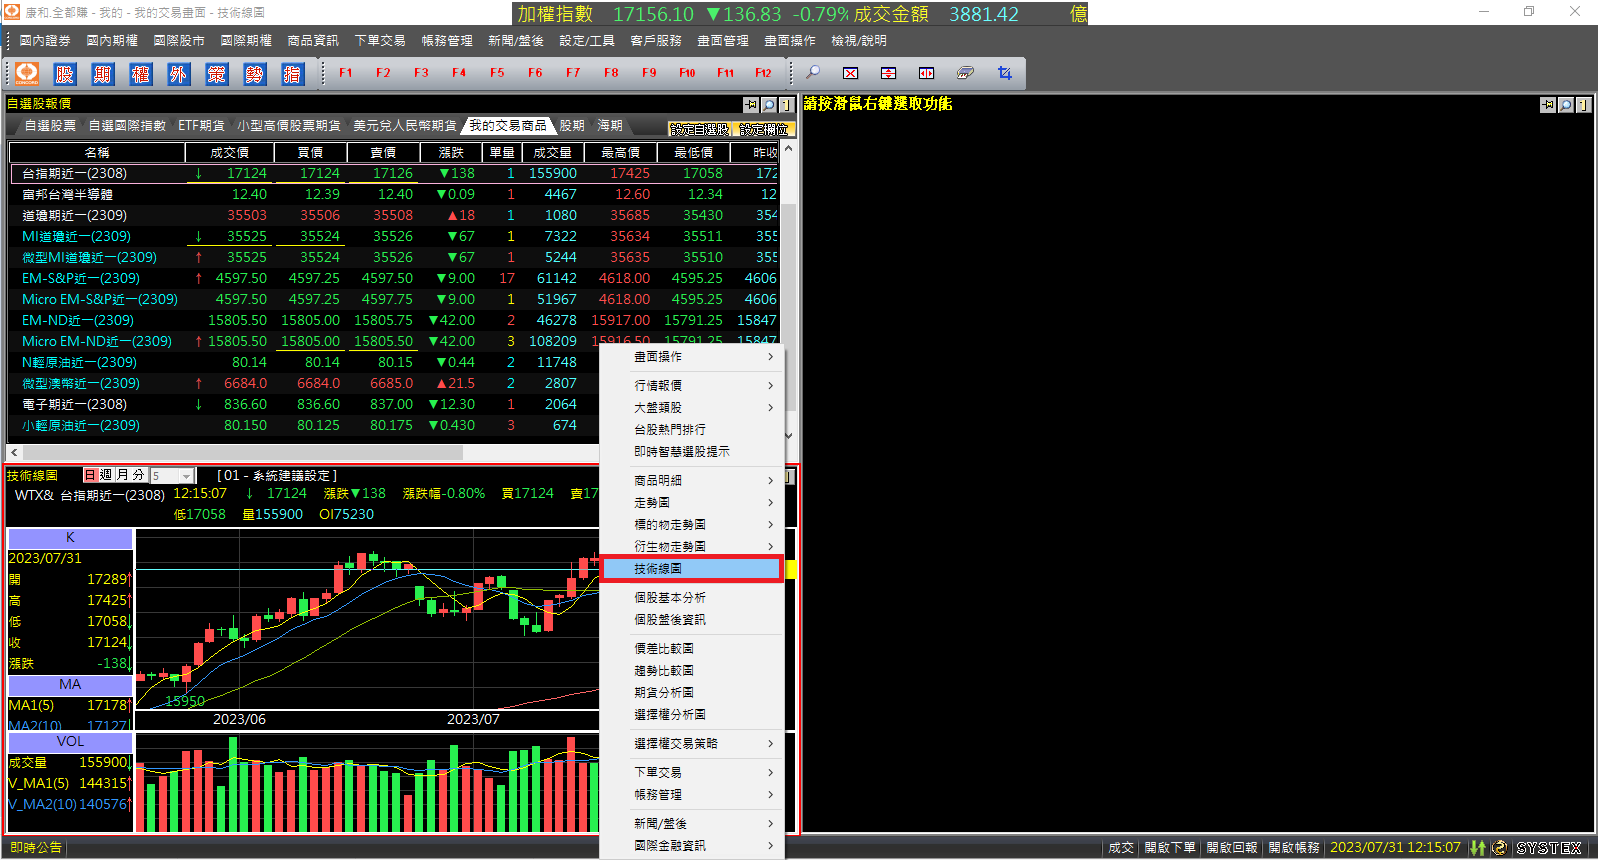
Task: Click the vertical split window toolbar icon
Action: 926,73
